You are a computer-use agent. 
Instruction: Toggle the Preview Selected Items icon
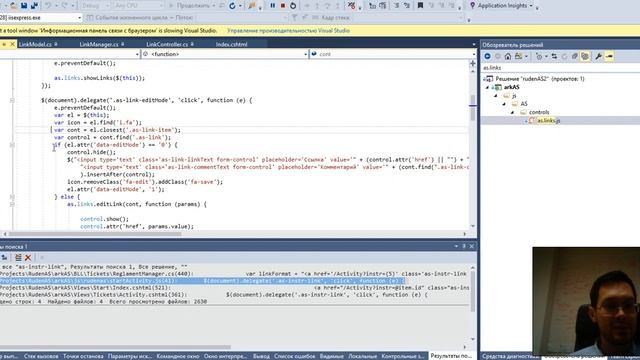(x=609, y=56)
